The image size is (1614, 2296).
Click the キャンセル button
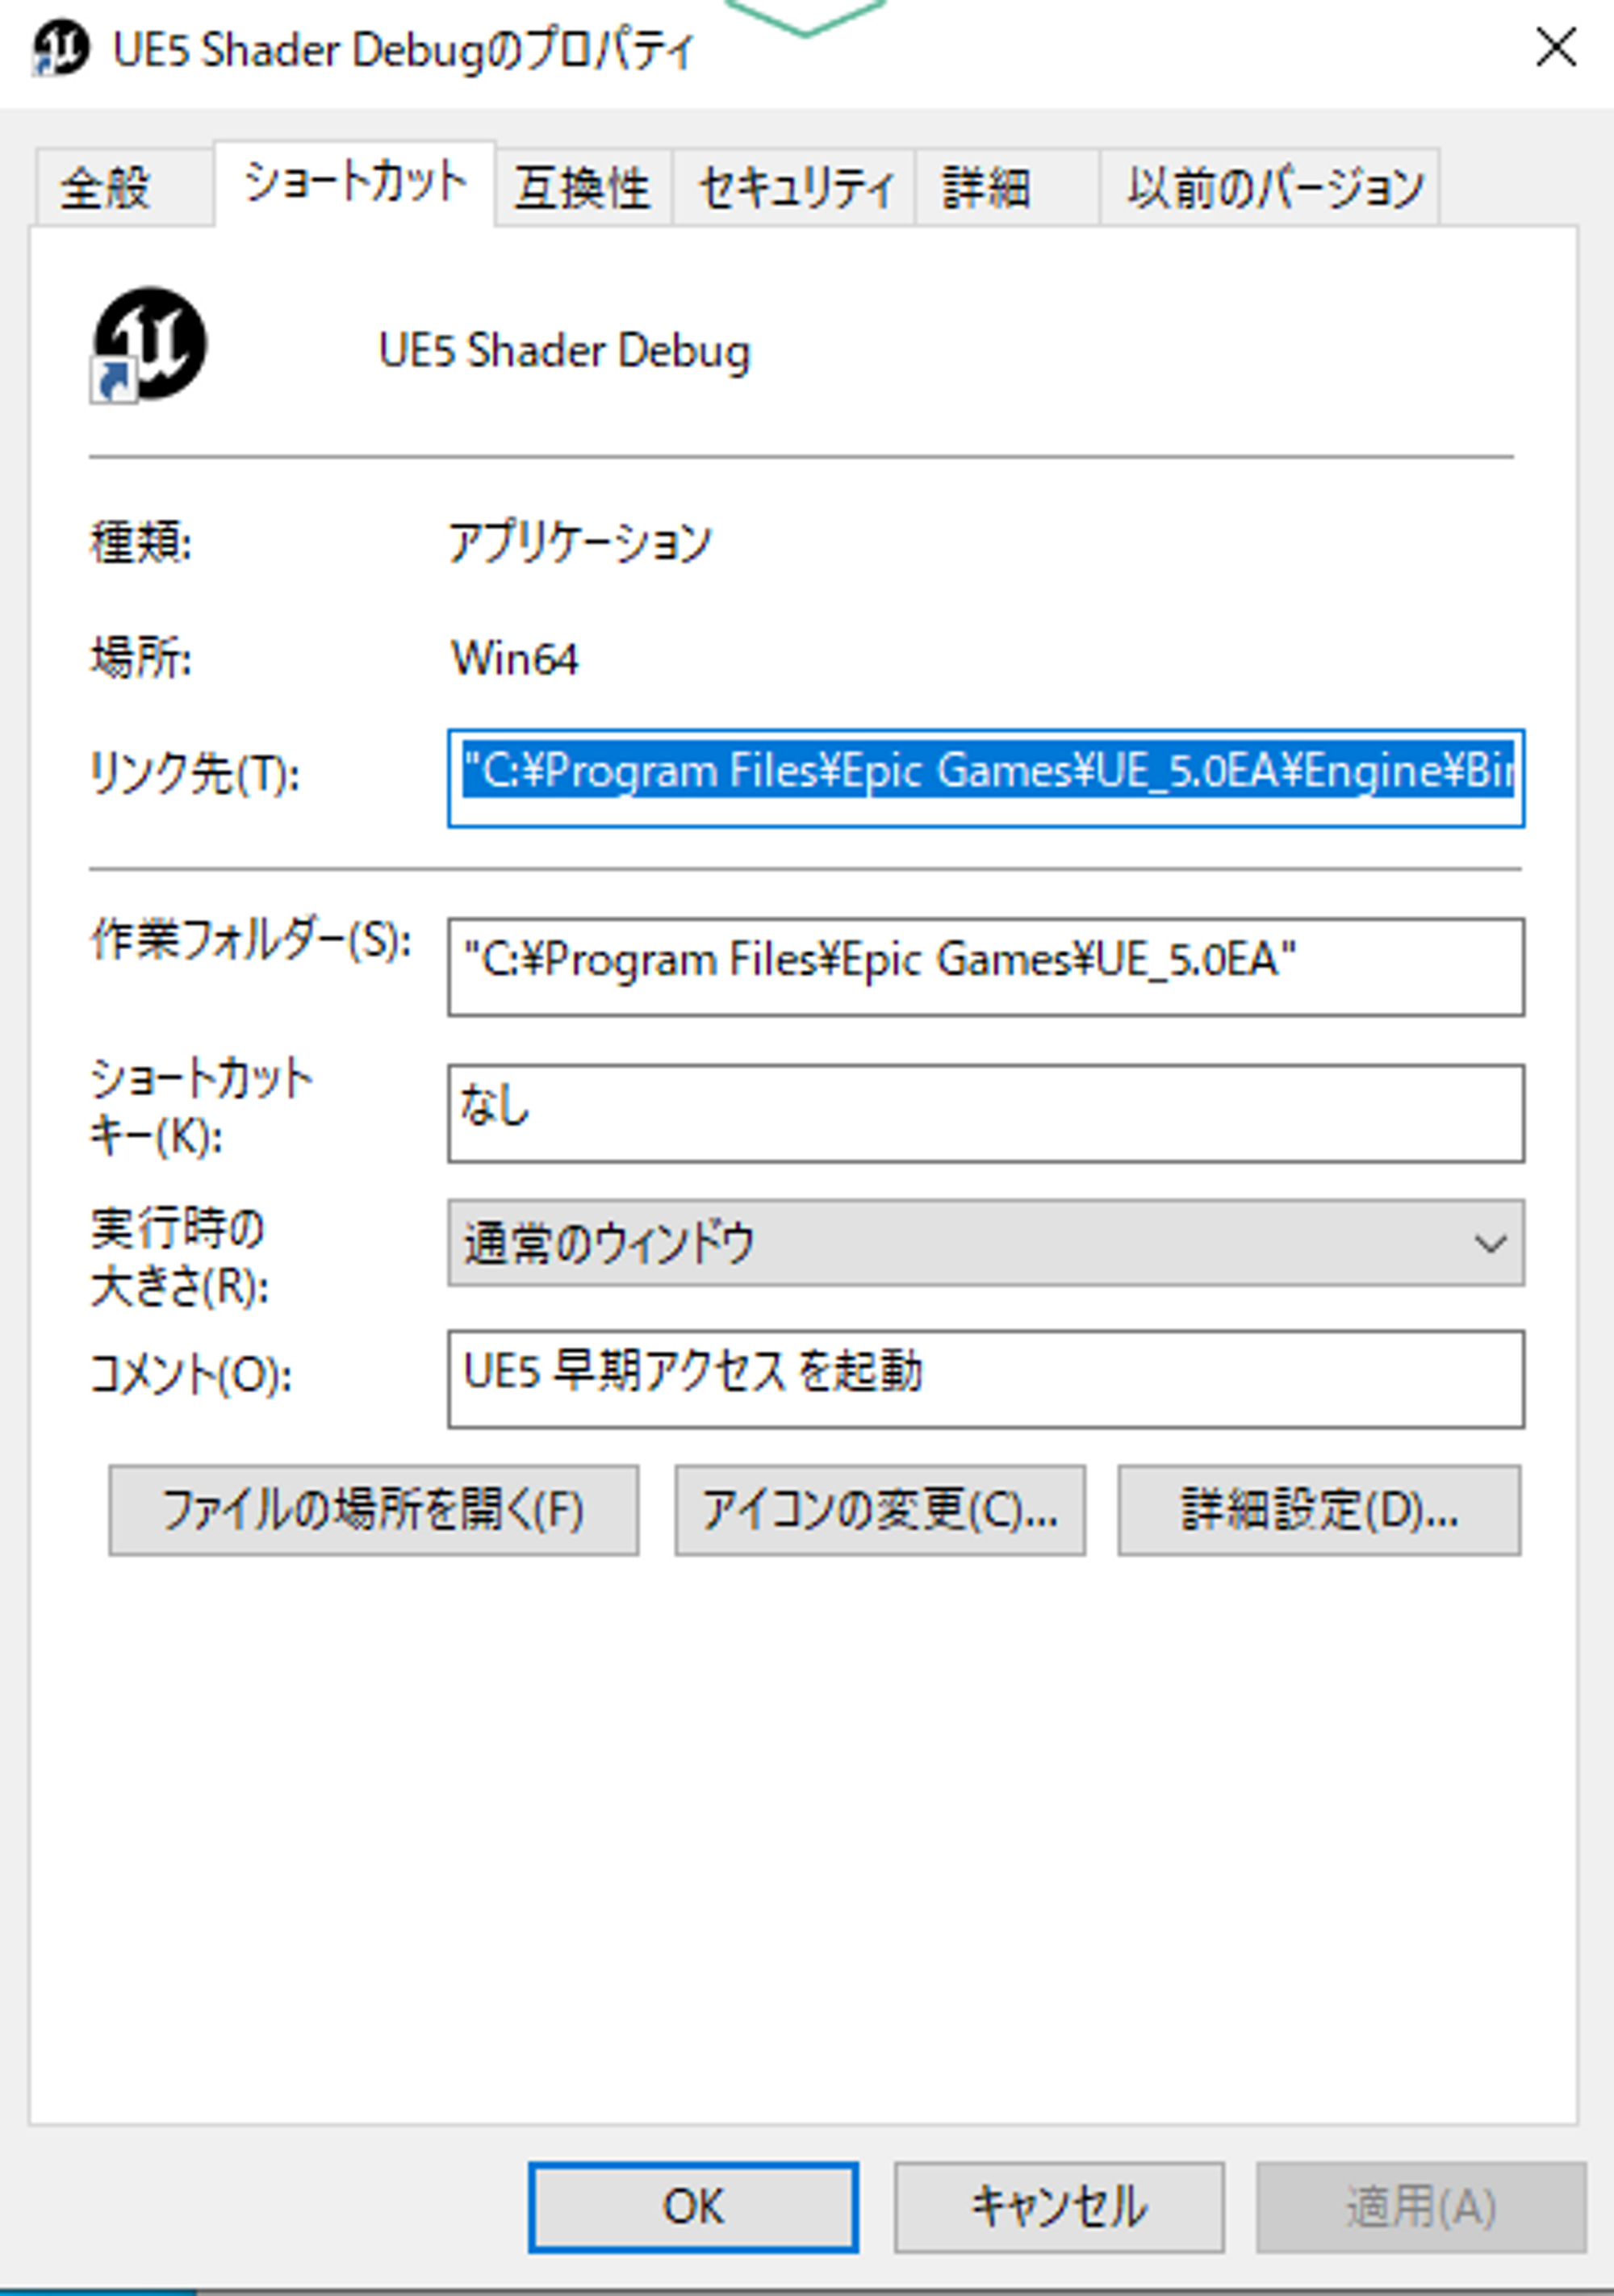point(1058,2206)
